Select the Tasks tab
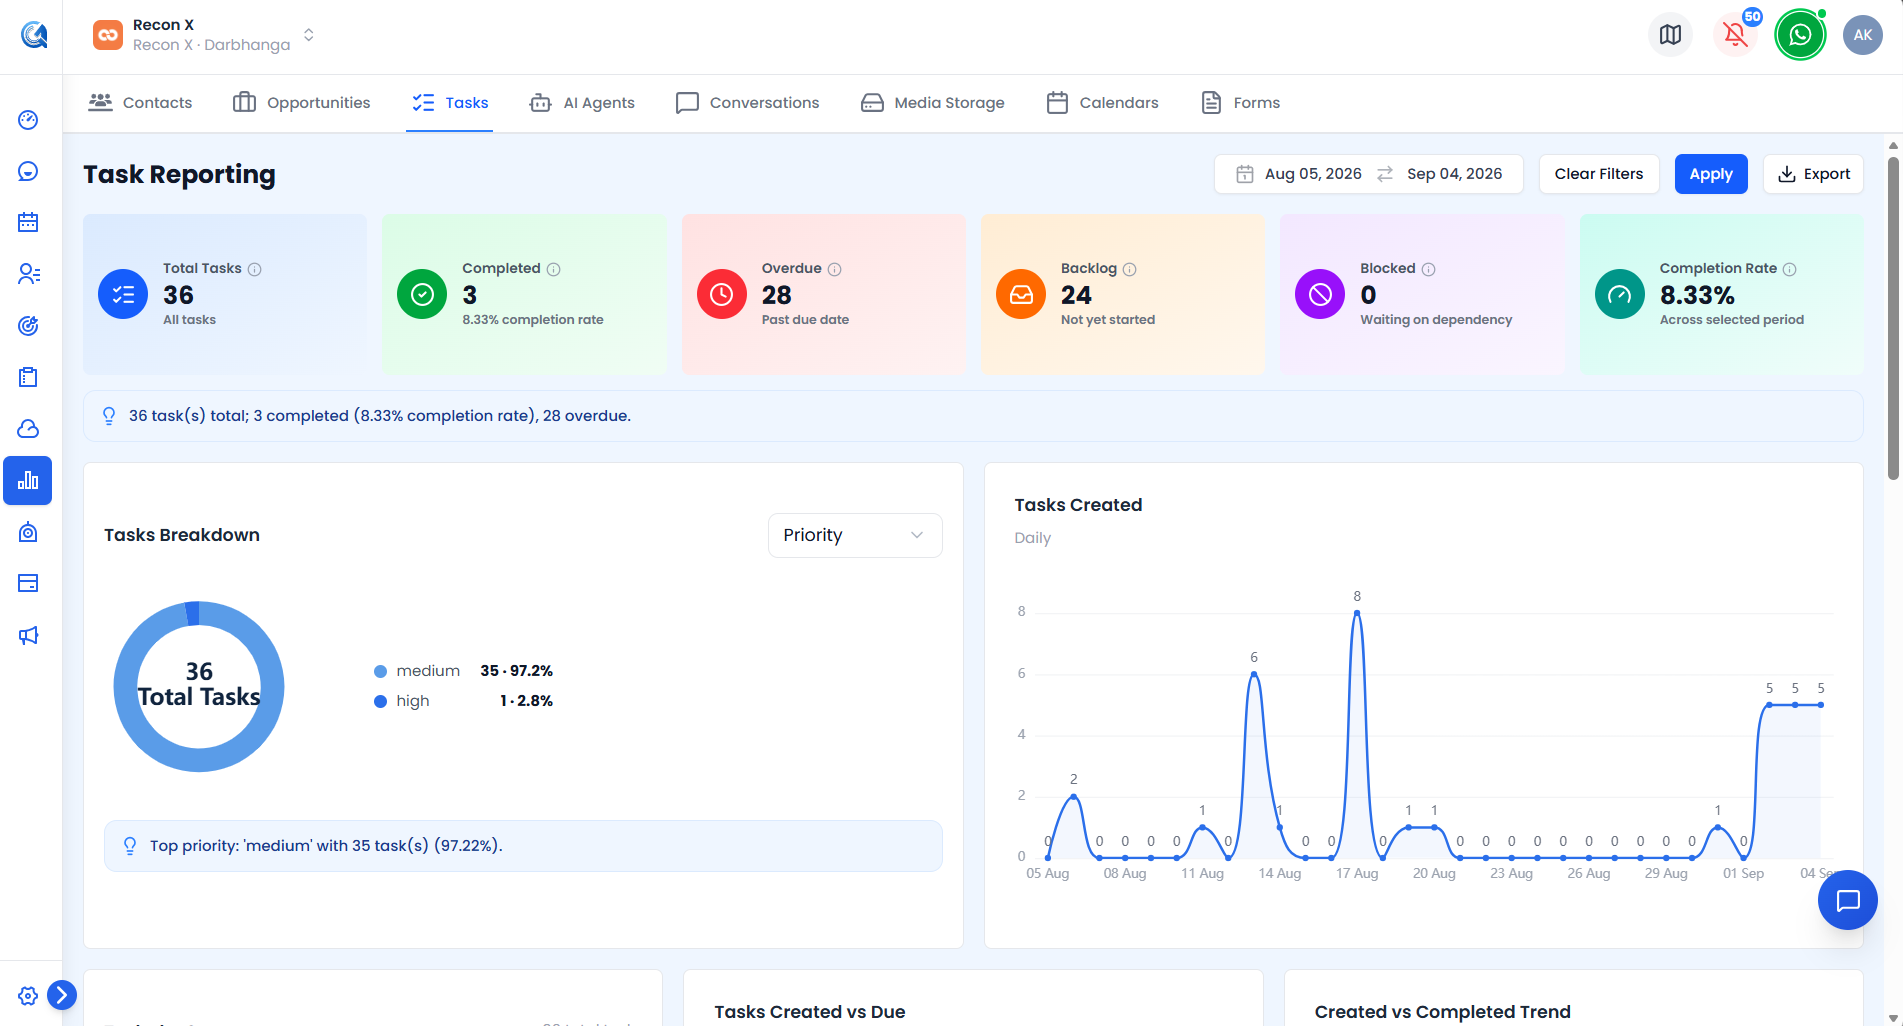This screenshot has height=1026, width=1903. (x=450, y=103)
